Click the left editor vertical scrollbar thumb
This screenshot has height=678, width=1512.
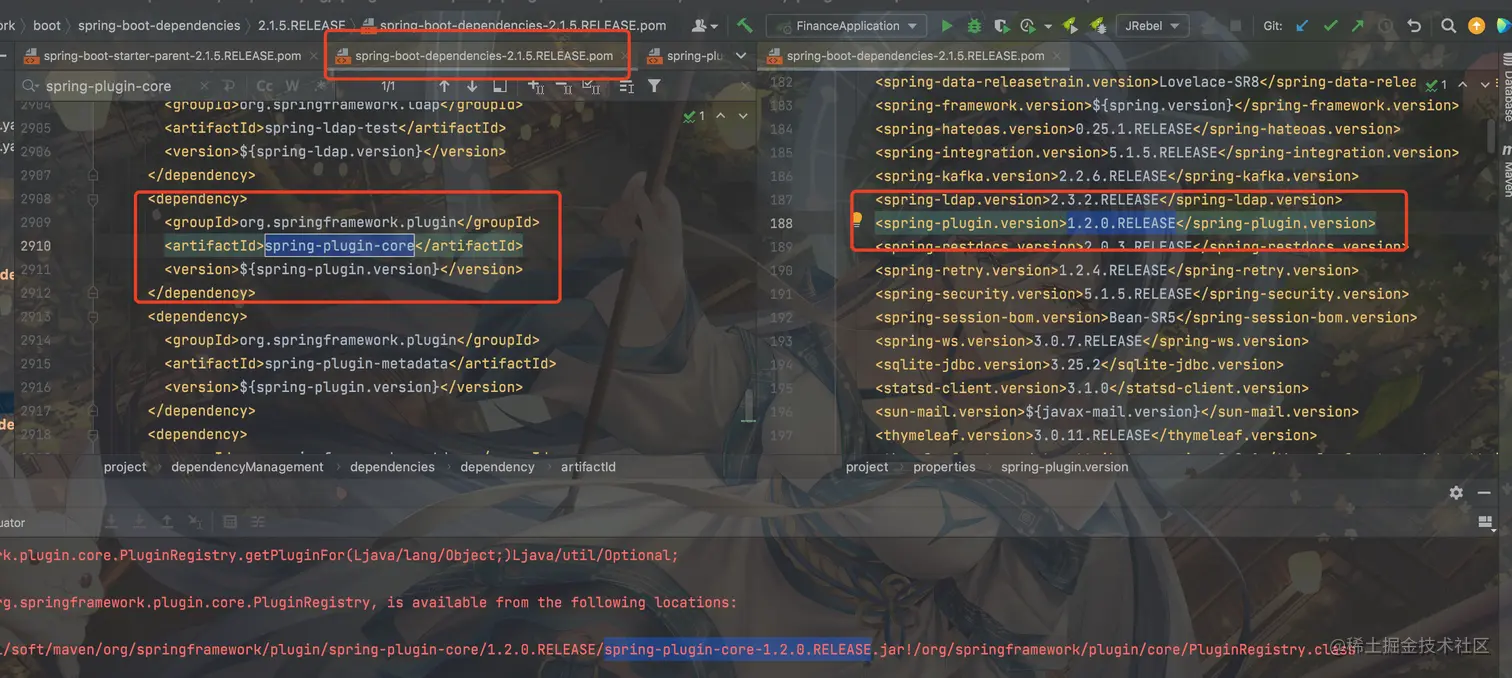[x=747, y=405]
